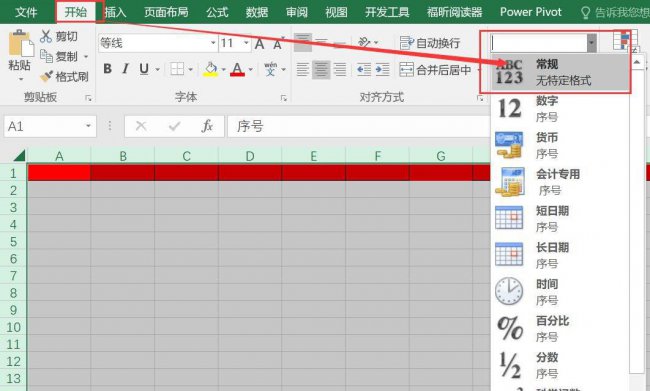Toggle italic formatting
The height and width of the screenshot is (391, 650).
(x=125, y=69)
